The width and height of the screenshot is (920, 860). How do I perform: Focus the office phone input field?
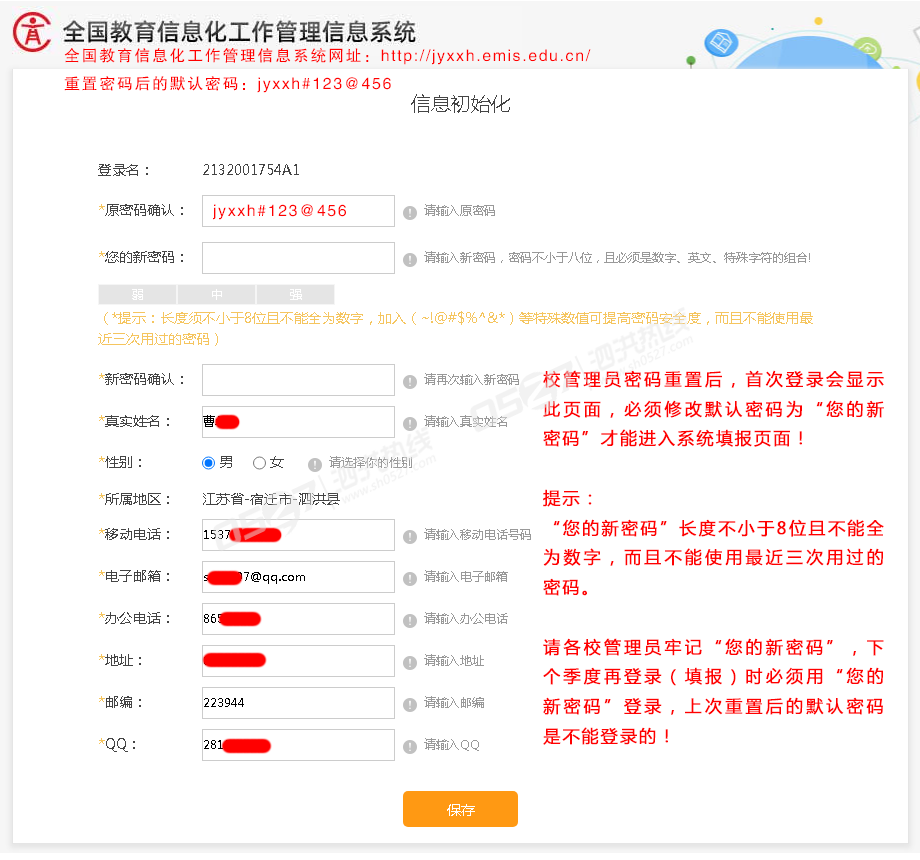[298, 619]
